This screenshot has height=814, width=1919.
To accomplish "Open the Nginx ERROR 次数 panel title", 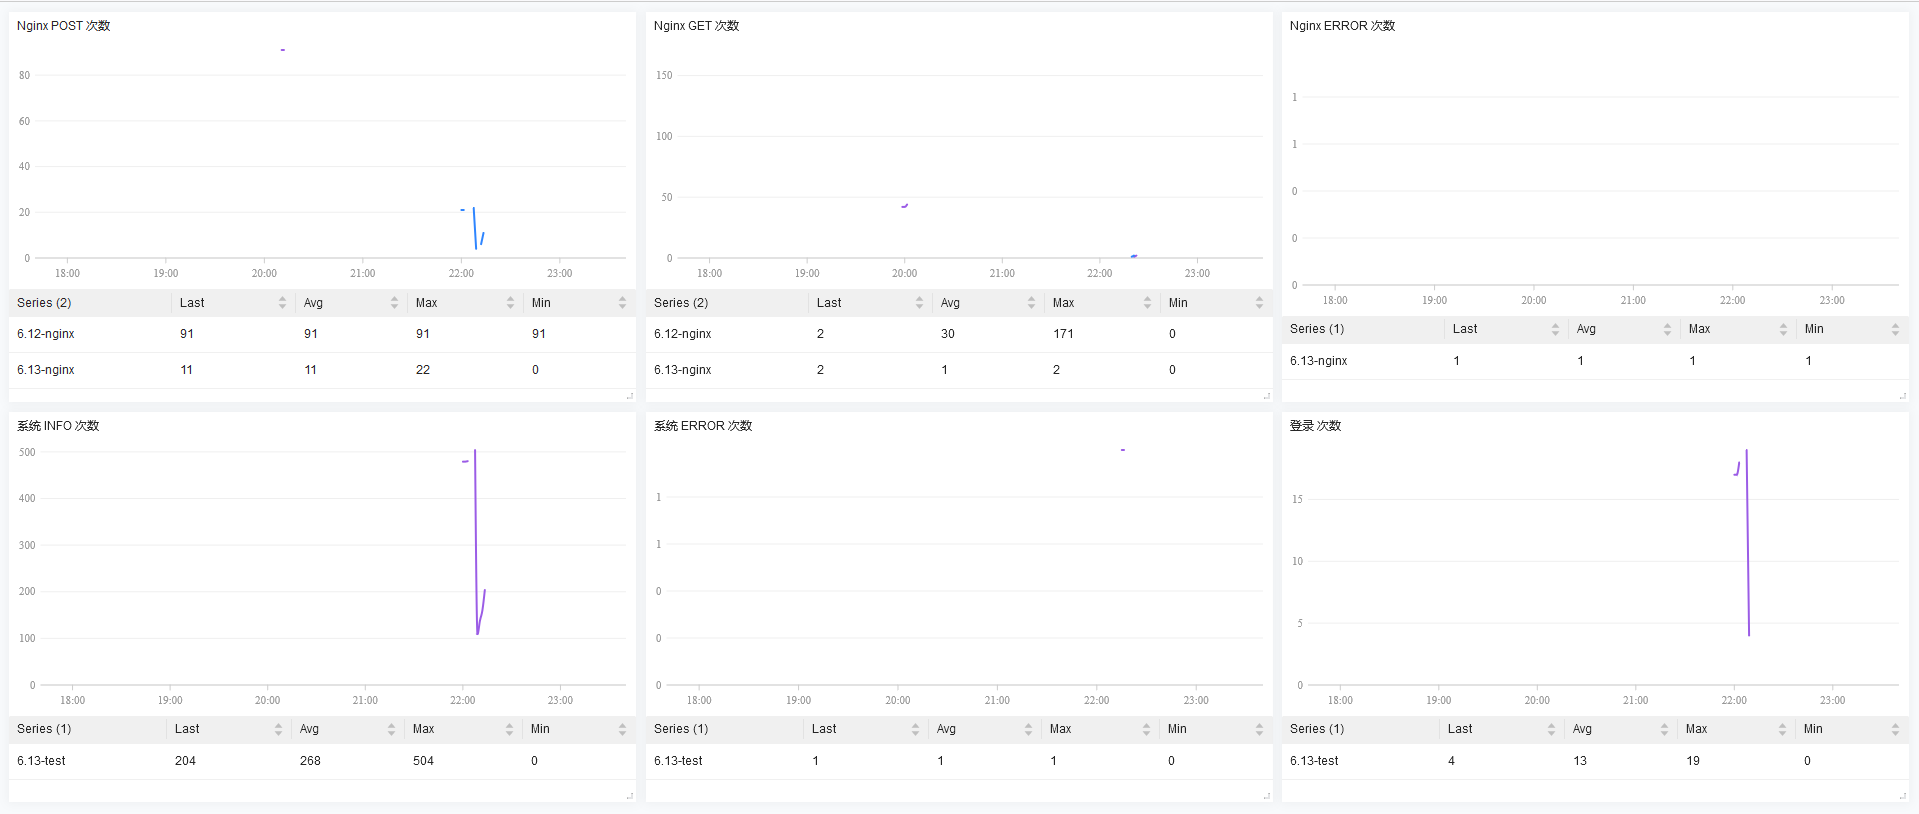I will [1342, 26].
